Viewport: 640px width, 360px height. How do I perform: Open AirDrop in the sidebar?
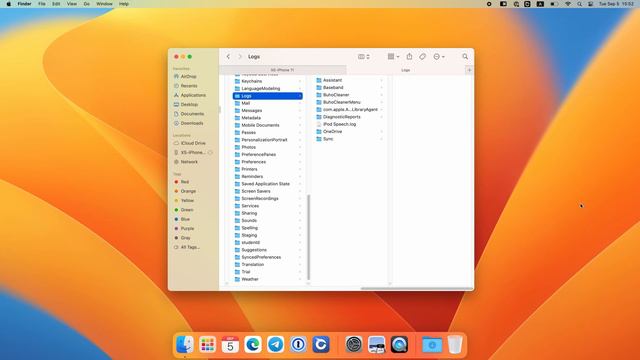(188, 77)
